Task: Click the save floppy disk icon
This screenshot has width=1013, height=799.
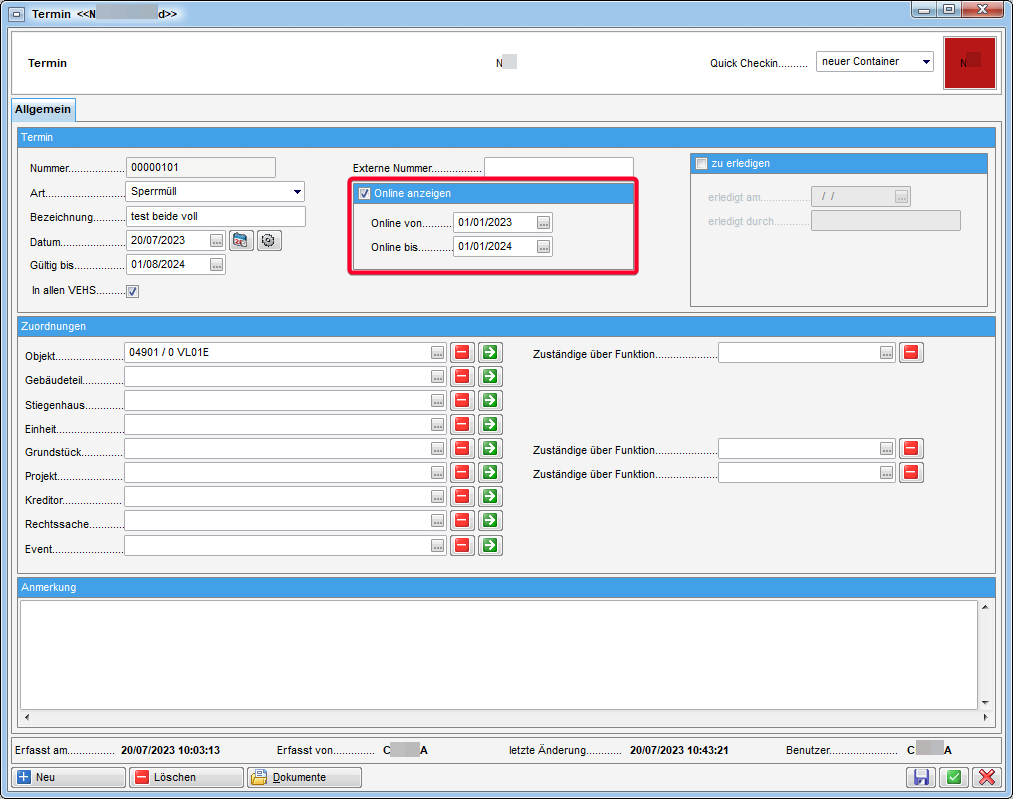Action: [x=920, y=777]
